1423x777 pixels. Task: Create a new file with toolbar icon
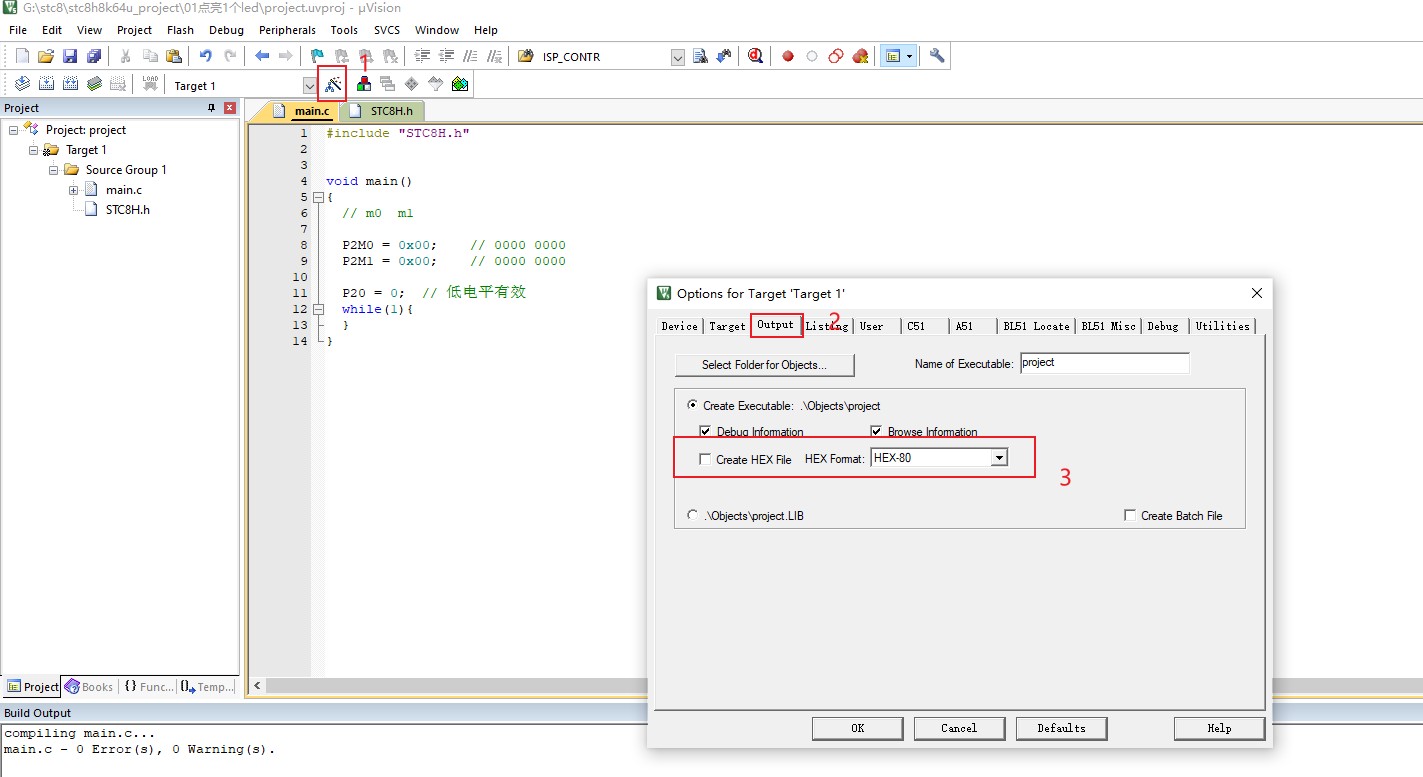pos(22,56)
